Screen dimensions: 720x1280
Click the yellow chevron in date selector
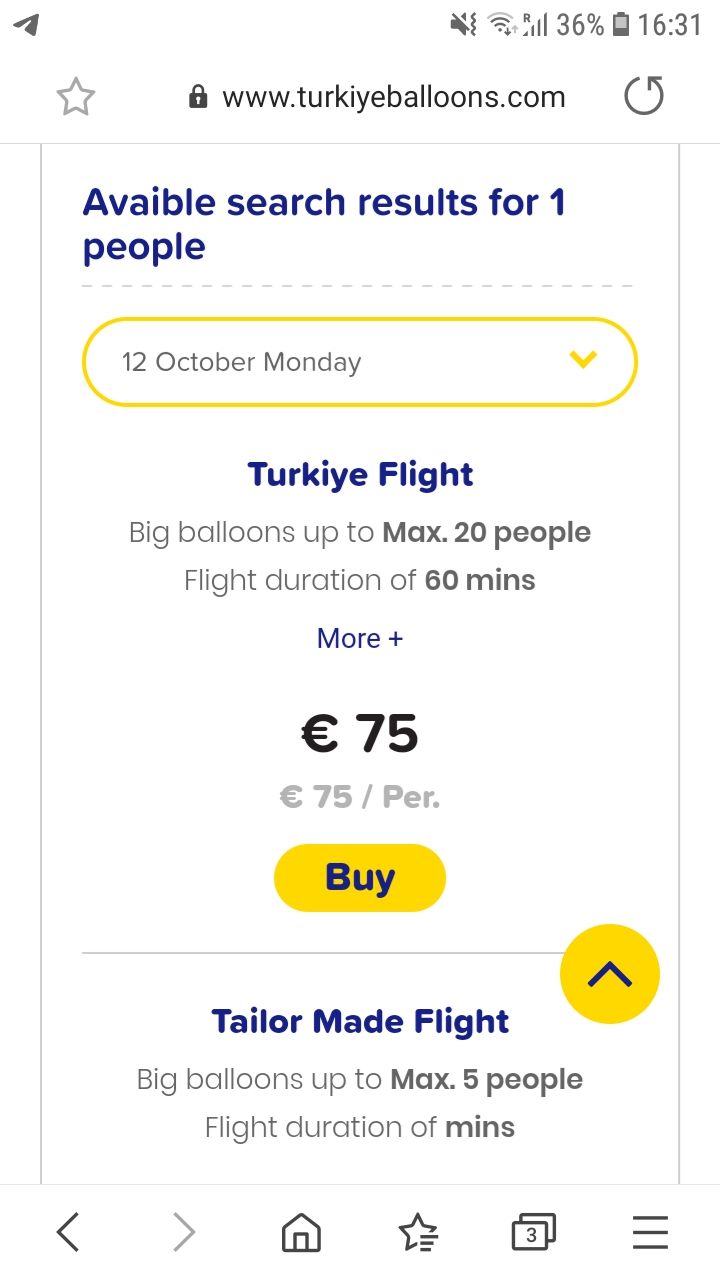click(583, 359)
